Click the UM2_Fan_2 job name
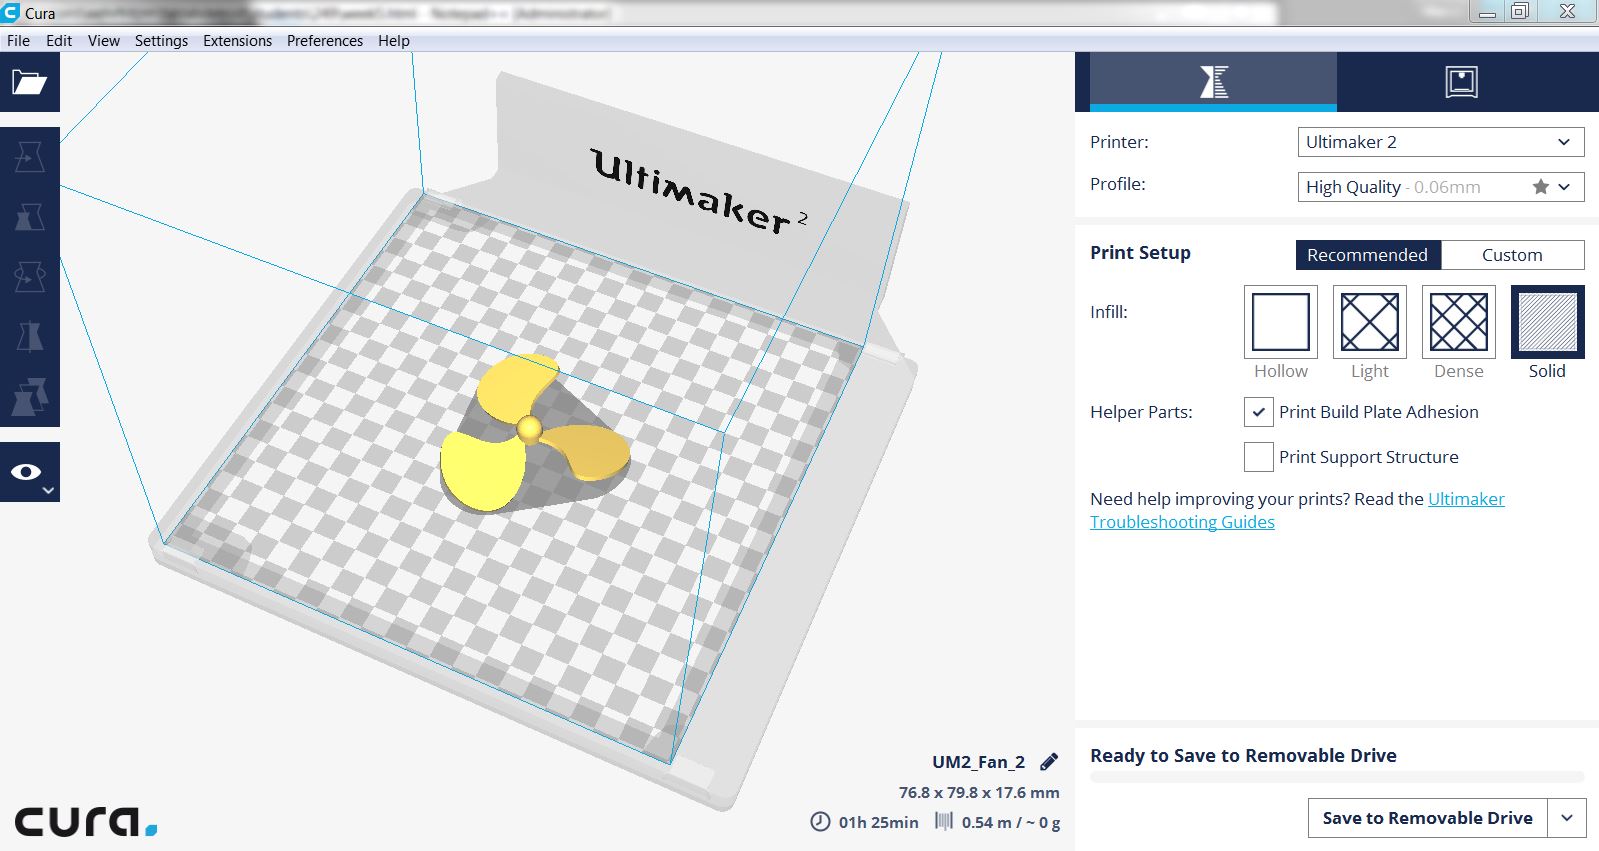Screen dimensions: 1599x851 (x=979, y=762)
